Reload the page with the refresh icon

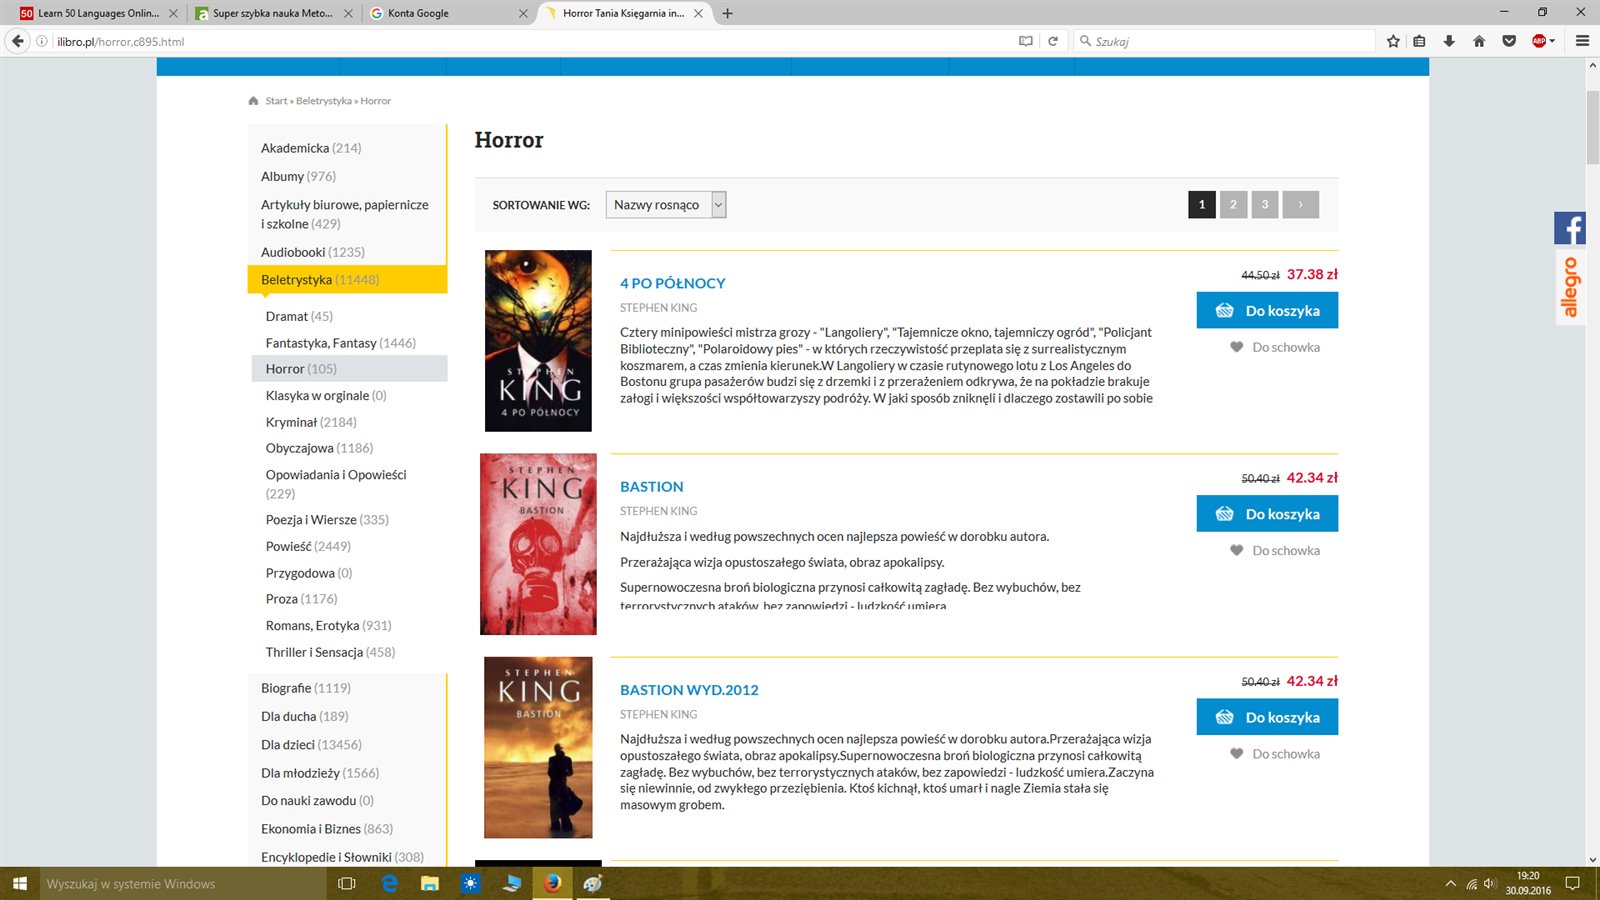pyautogui.click(x=1053, y=41)
